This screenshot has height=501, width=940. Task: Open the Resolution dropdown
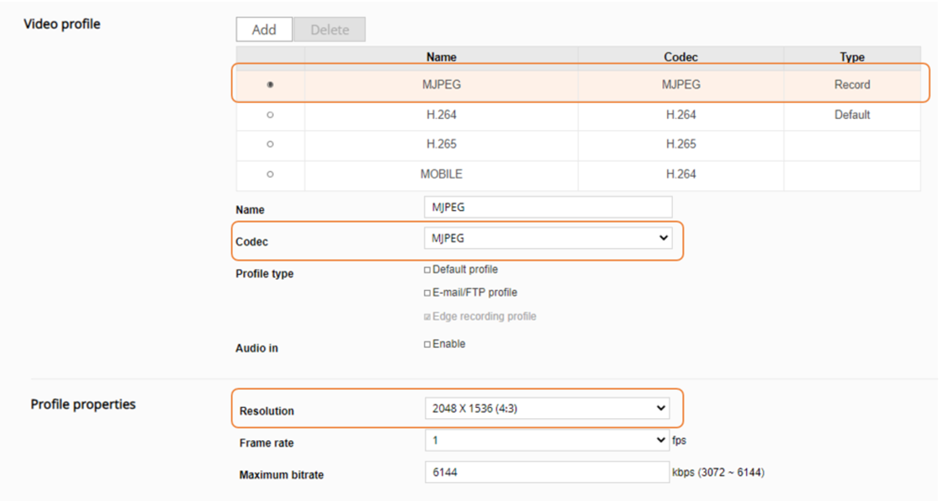coord(548,409)
